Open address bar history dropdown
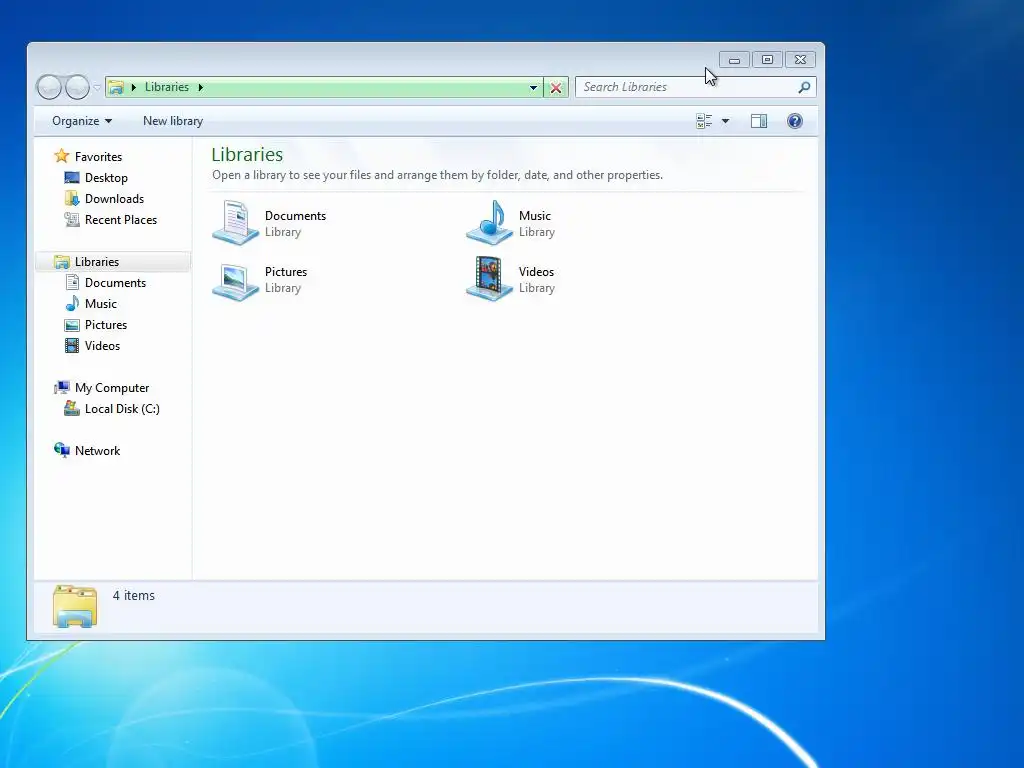 click(534, 88)
